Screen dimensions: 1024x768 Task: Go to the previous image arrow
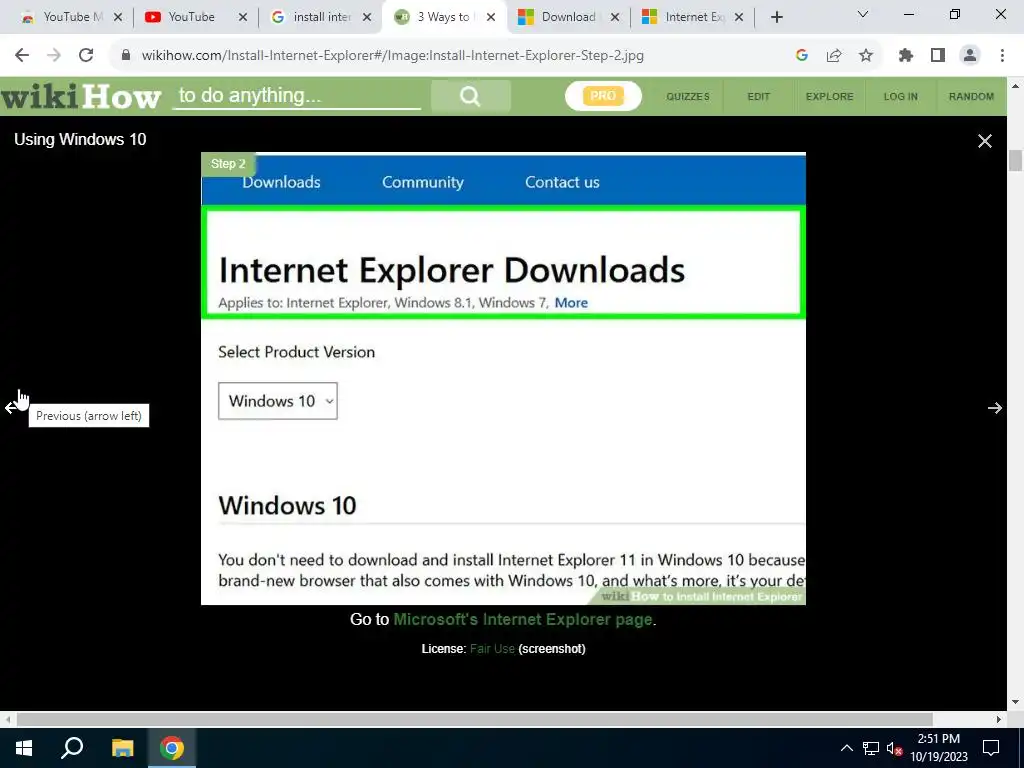pos(10,408)
